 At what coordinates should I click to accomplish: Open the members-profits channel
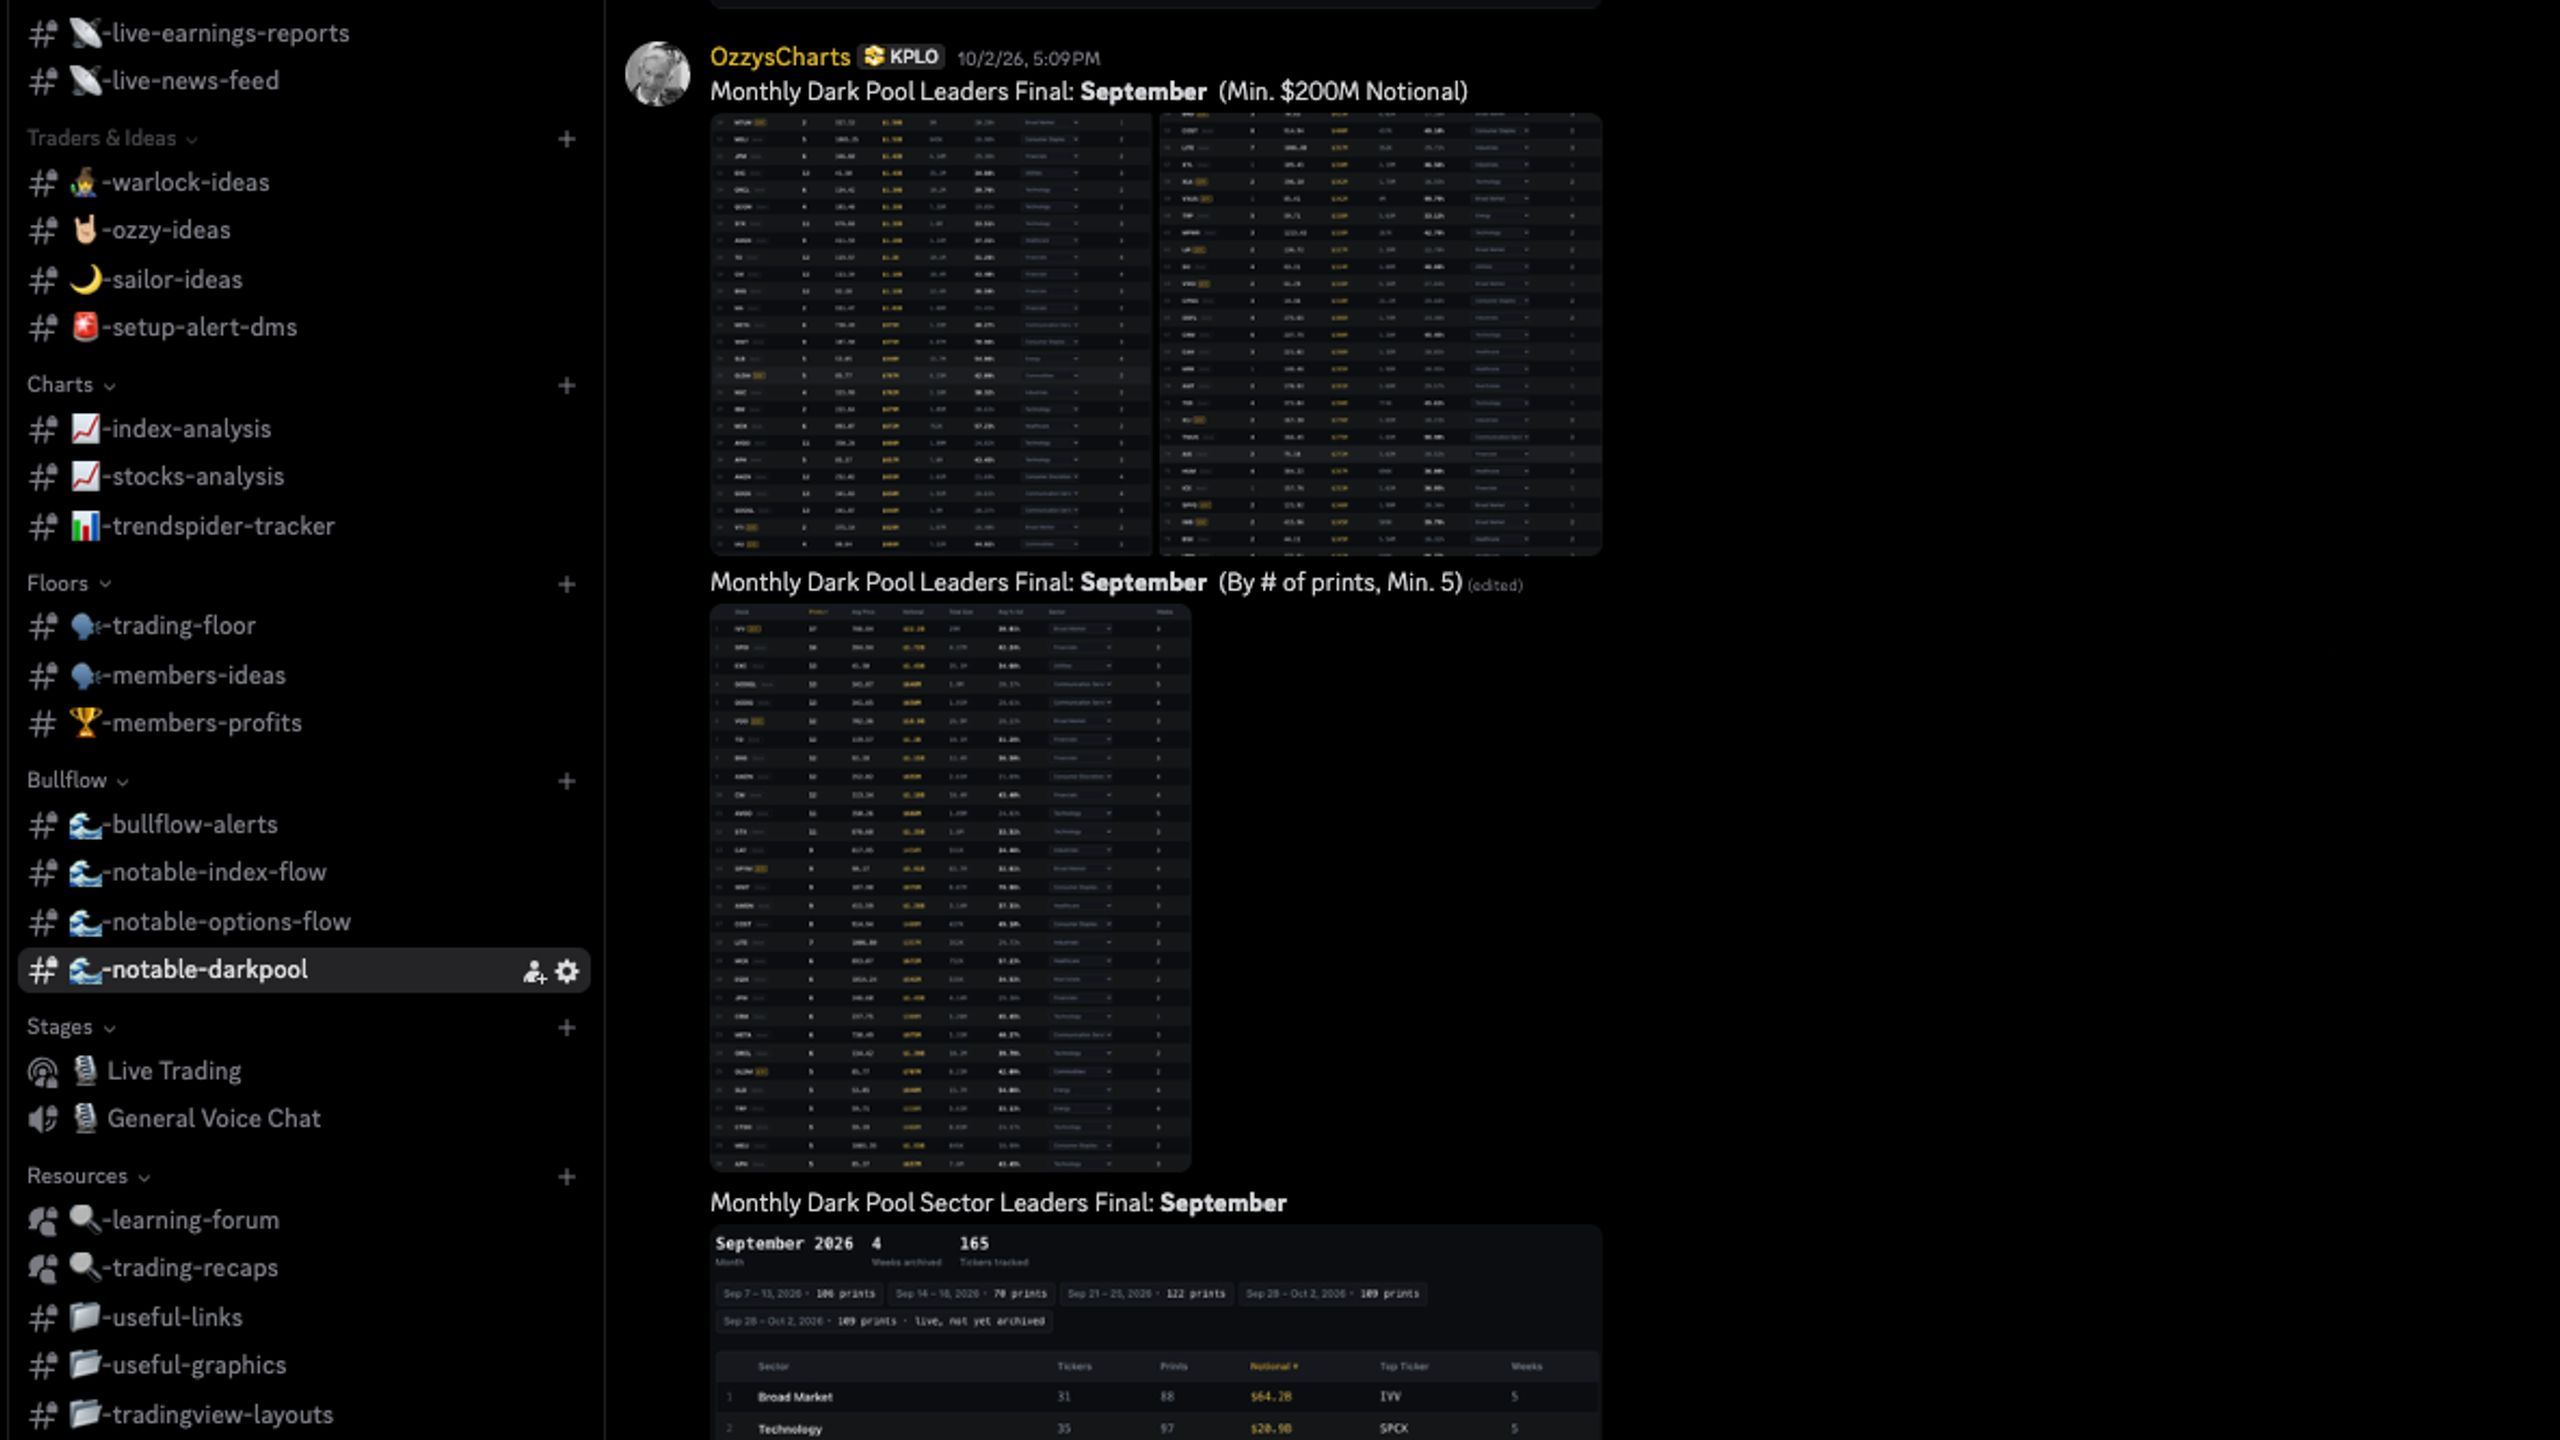tap(304, 723)
